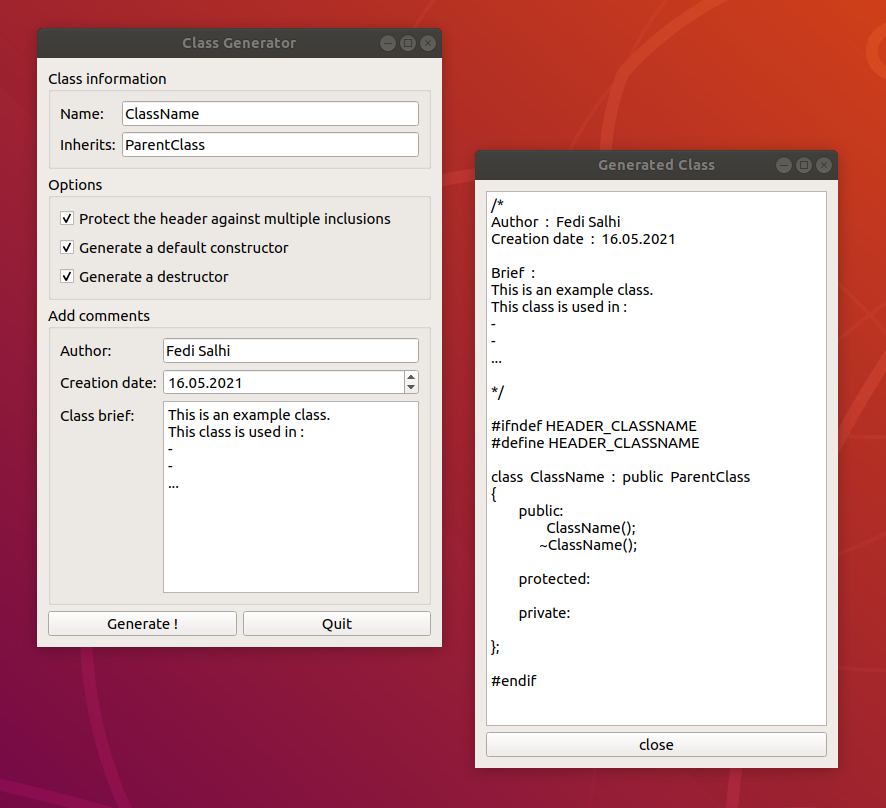The image size is (886, 808).
Task: Click the 'Class information' group label
Action: coord(107,79)
